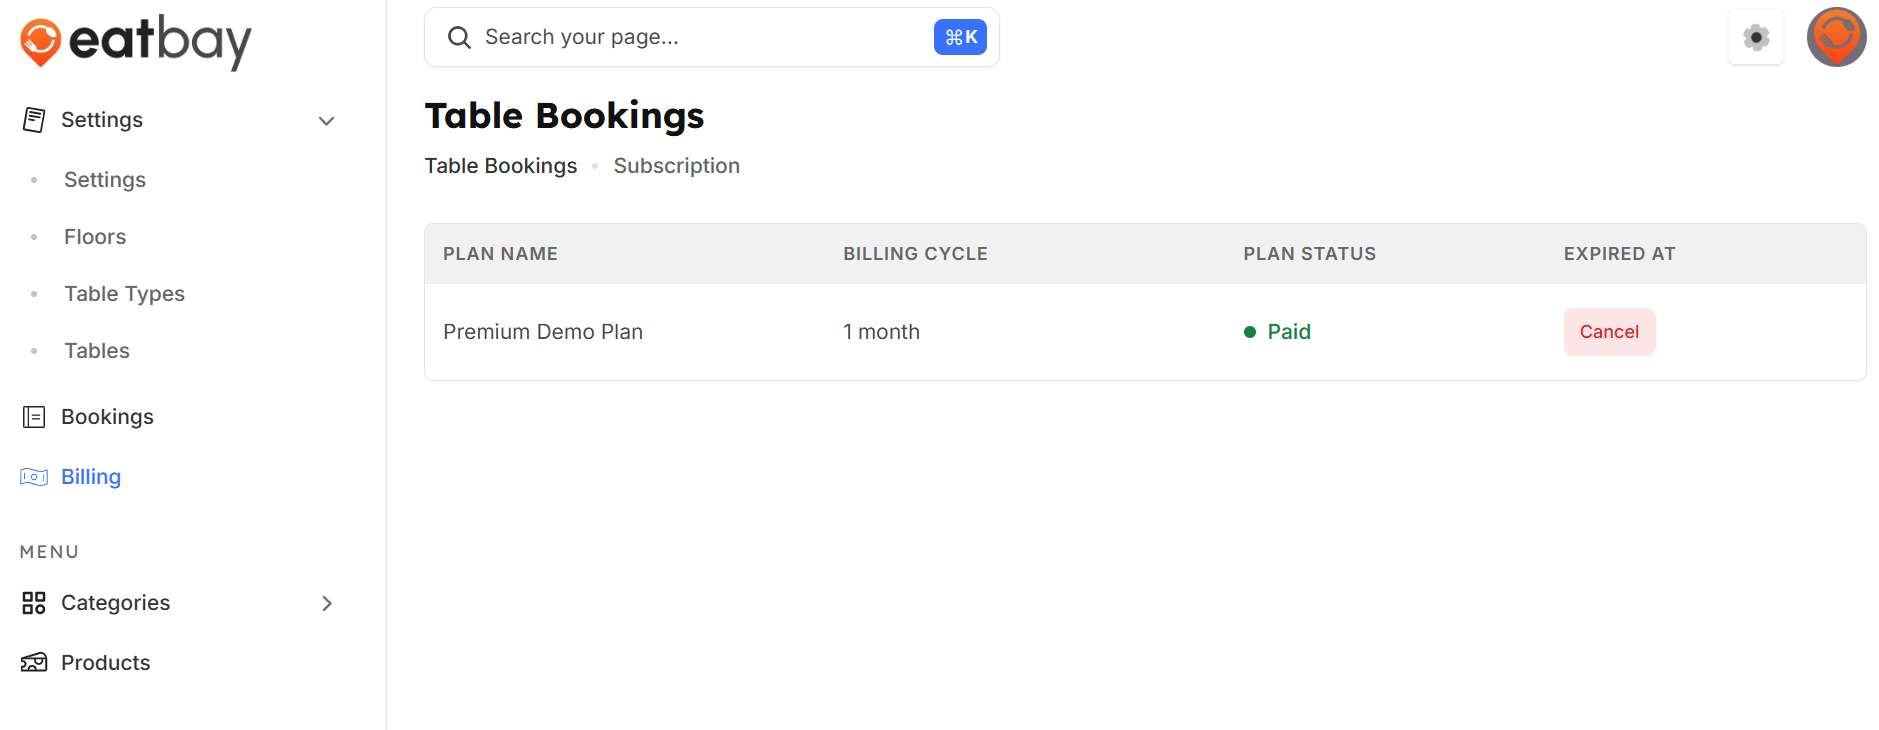Open the user profile avatar
This screenshot has width=1879, height=730.
1836,37
